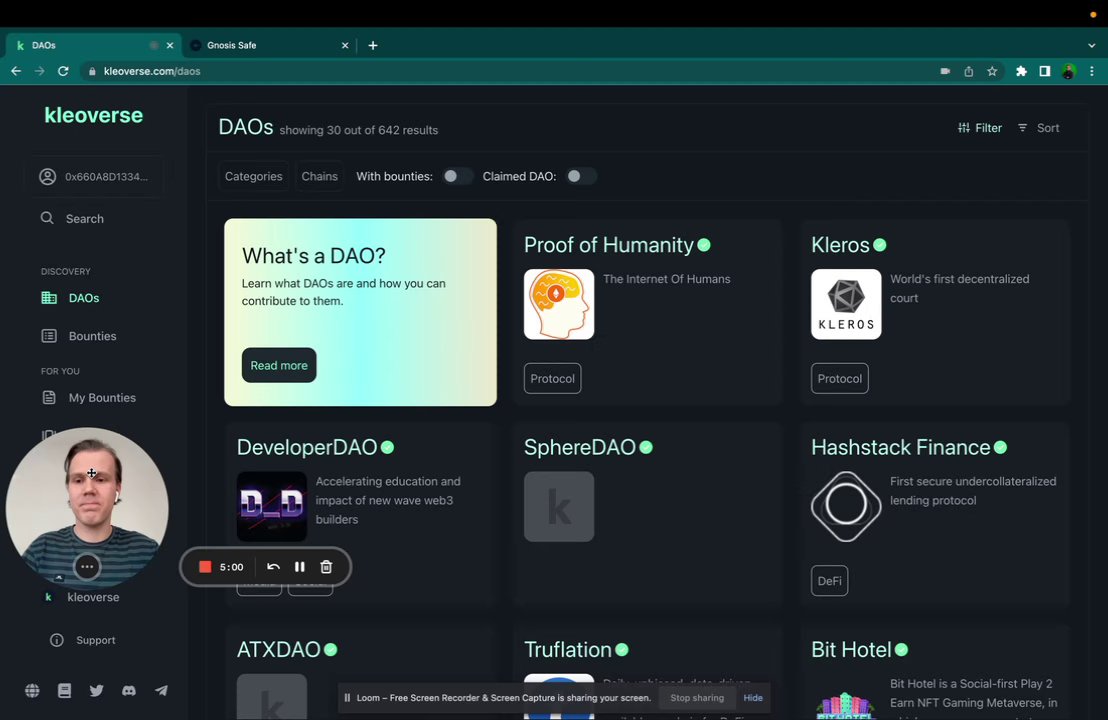Open Chrome three-dot menu

point(1092,71)
